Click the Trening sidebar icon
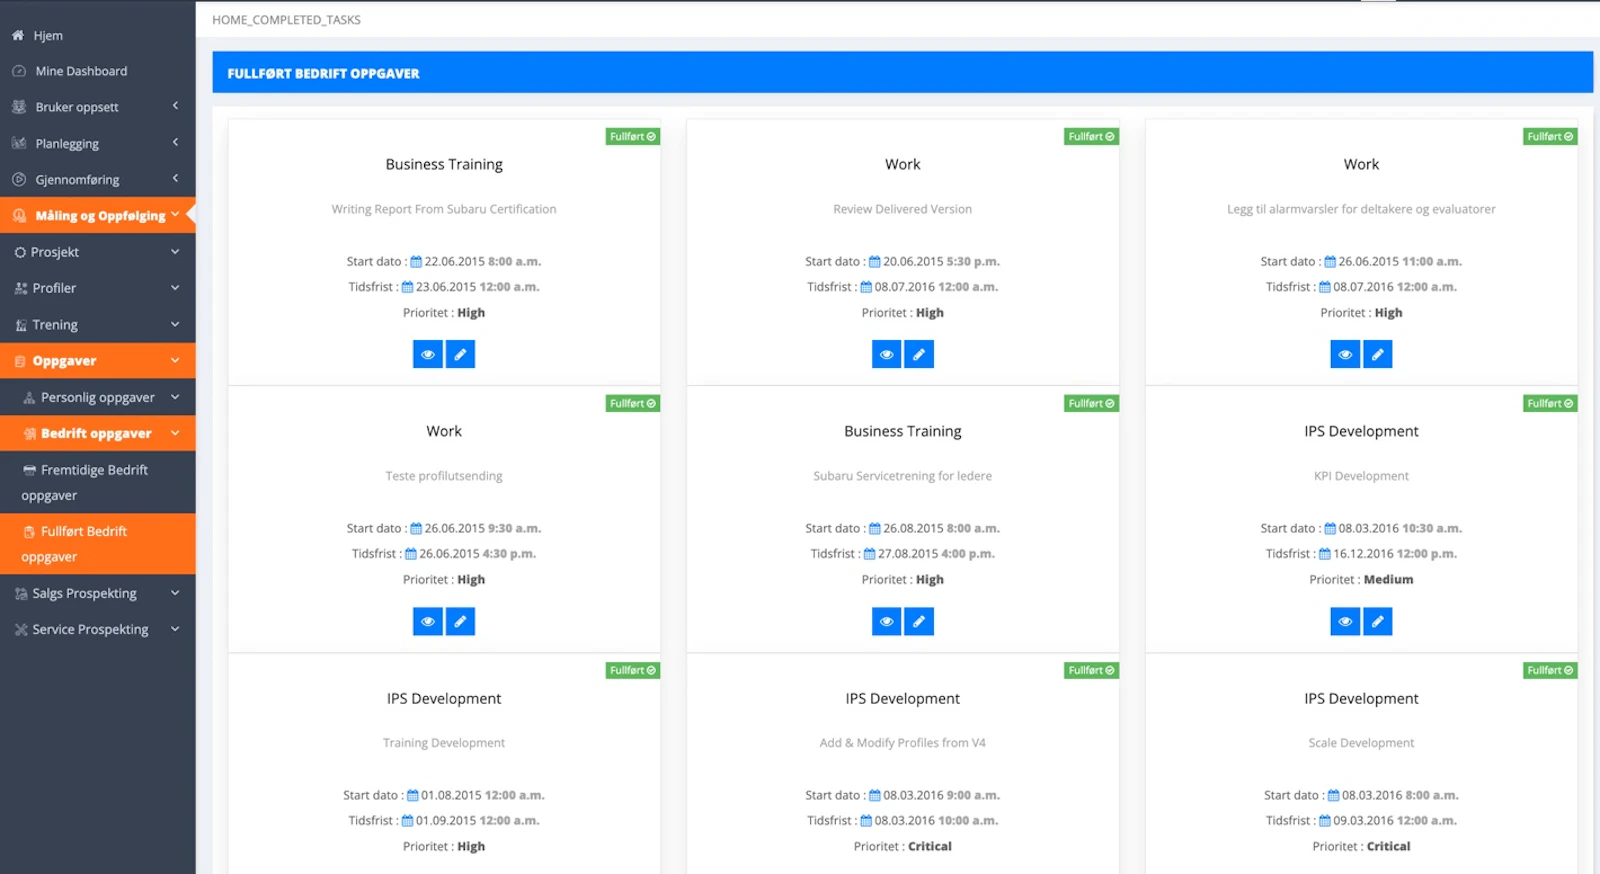The width and height of the screenshot is (1600, 874). tap(21, 325)
